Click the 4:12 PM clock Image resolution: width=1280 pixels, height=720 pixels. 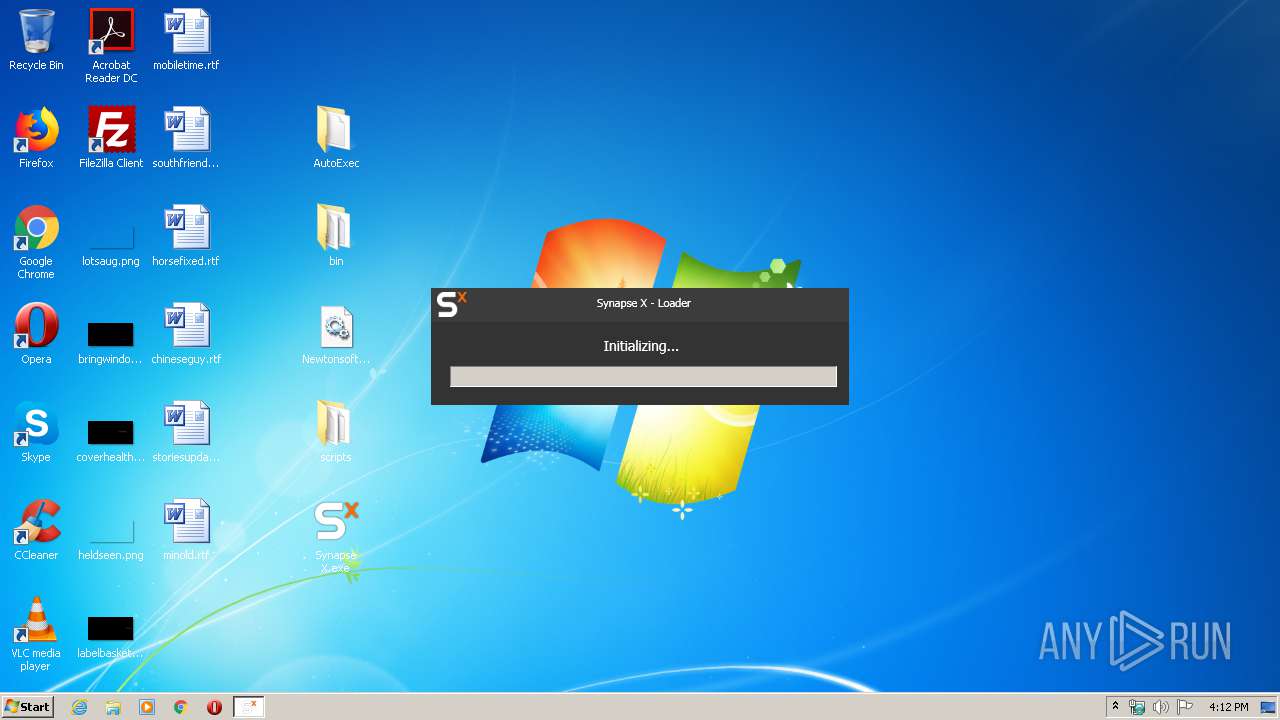coord(1228,707)
